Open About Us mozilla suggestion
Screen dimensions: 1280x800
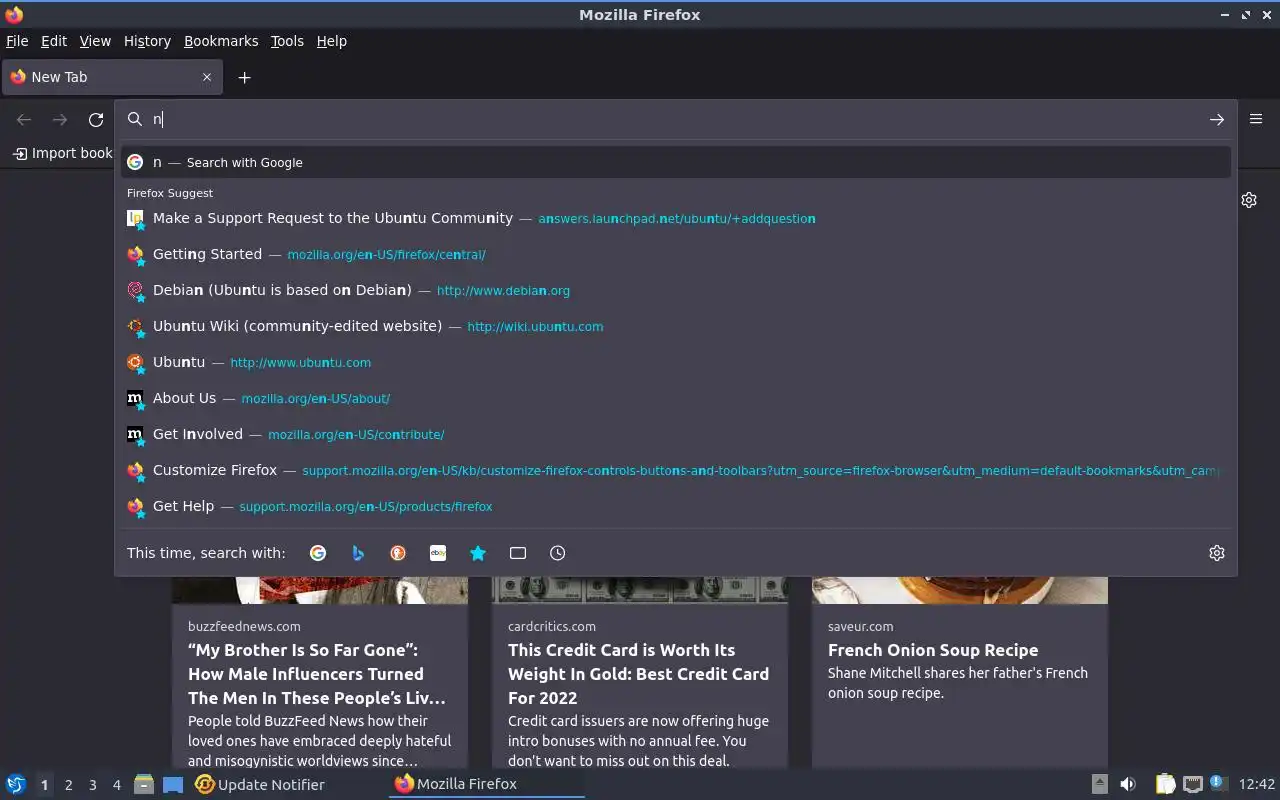point(676,398)
